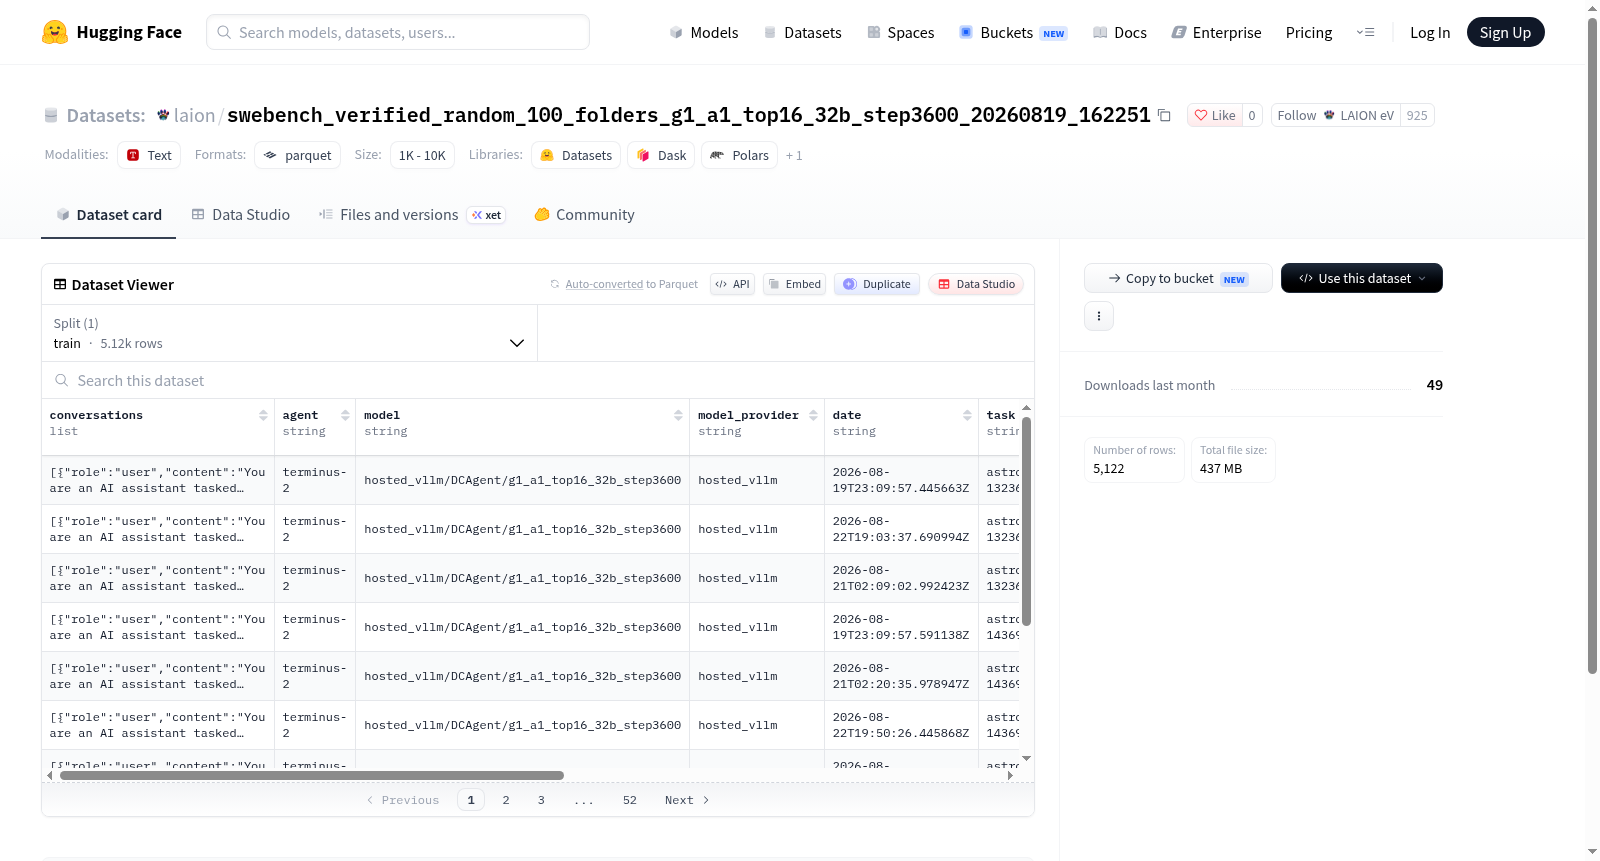The image size is (1600, 861).
Task: Expand the Use this dataset dropdown
Action: (1361, 278)
